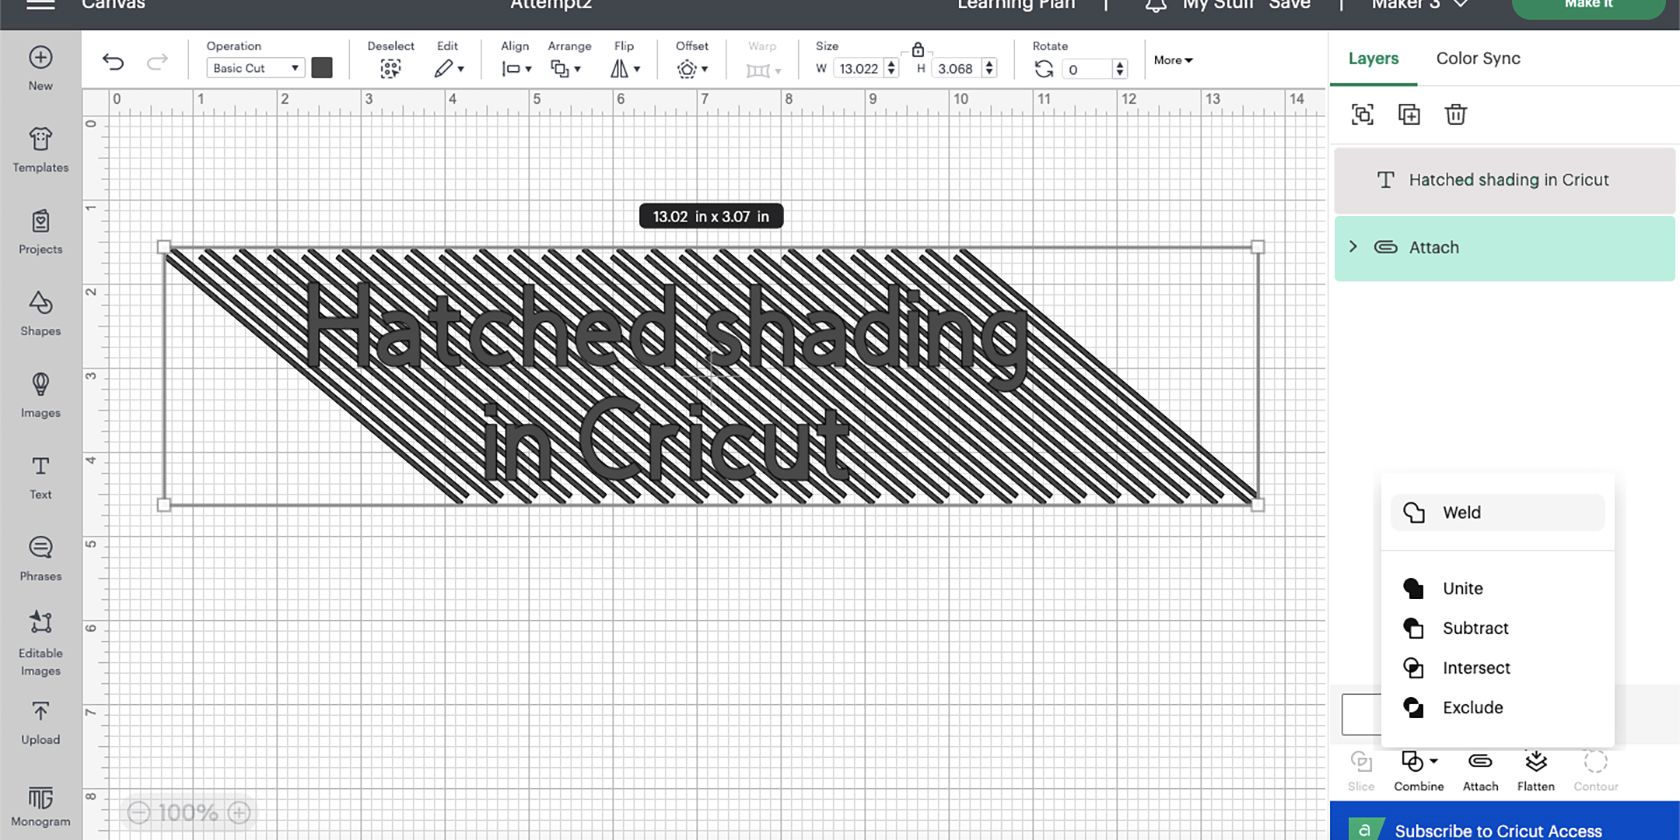Click the Make It button
Viewport: 1680px width, 840px height.
[x=1588, y=6]
